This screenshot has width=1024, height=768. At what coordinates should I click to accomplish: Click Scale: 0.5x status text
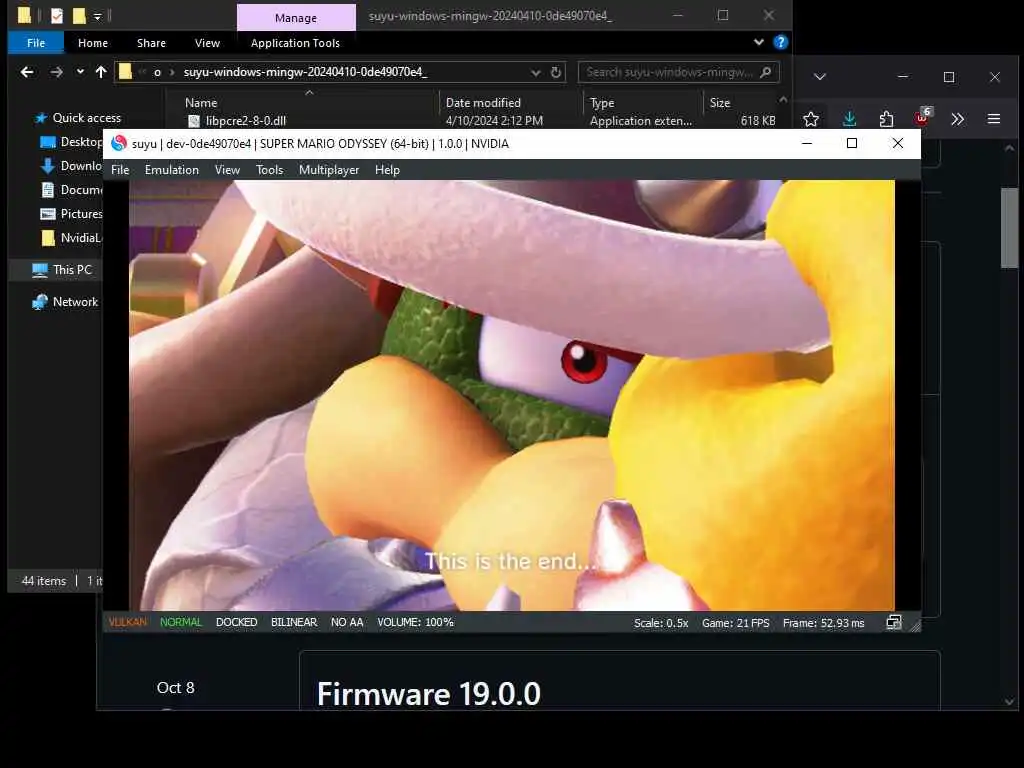(661, 623)
